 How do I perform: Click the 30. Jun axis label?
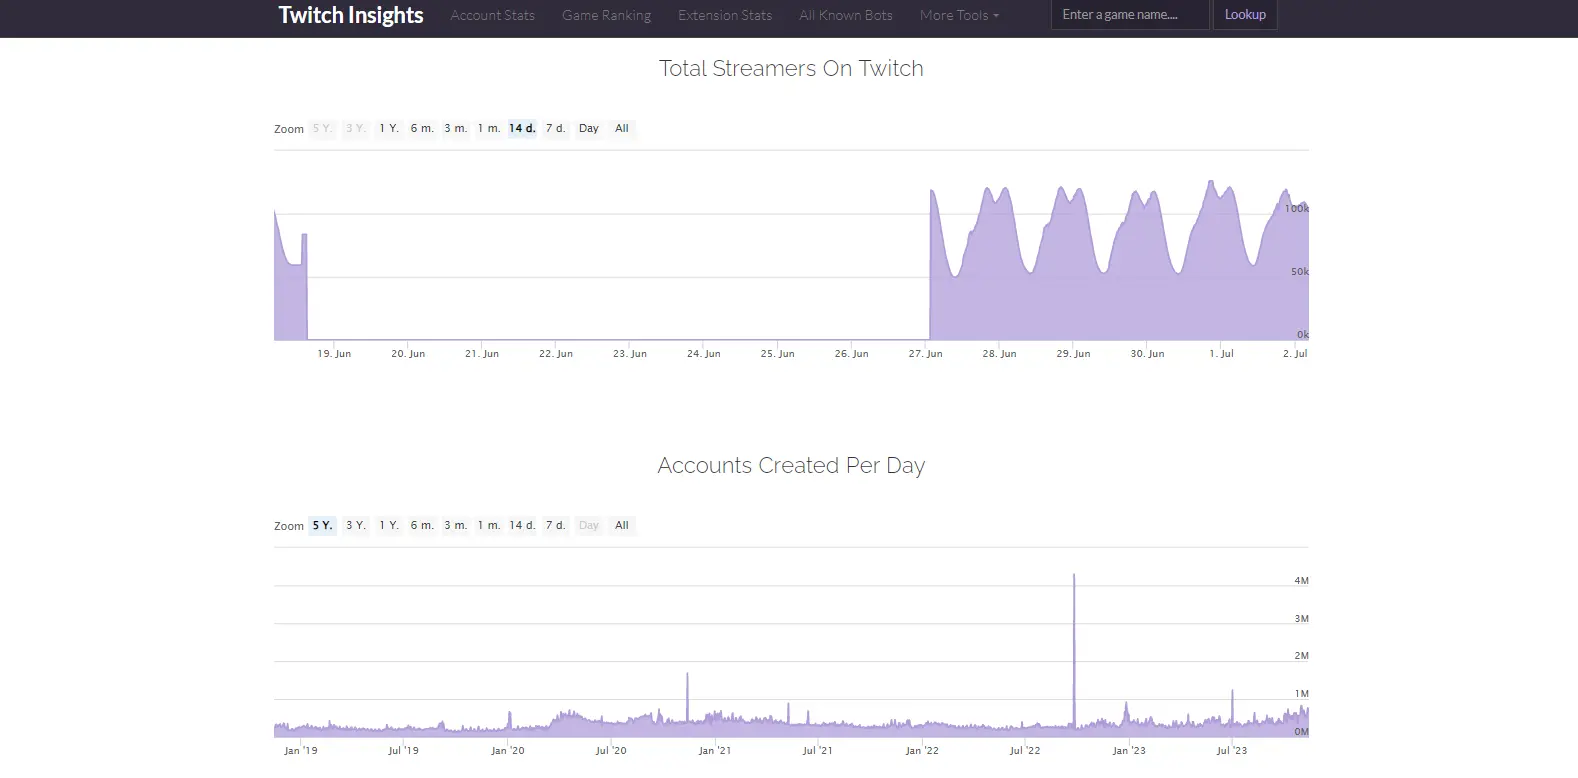click(x=1147, y=354)
